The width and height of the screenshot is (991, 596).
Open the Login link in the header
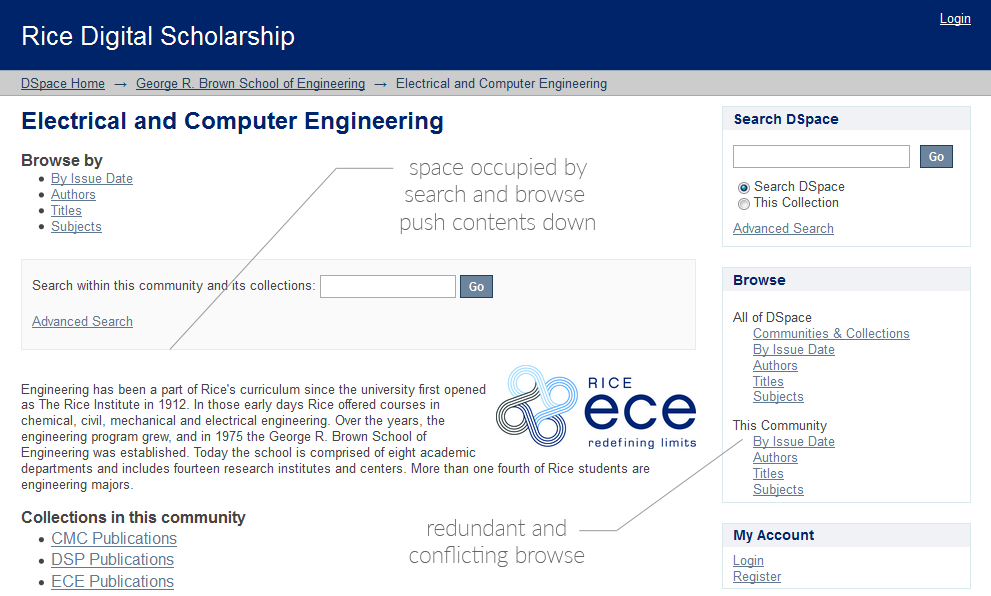click(955, 18)
